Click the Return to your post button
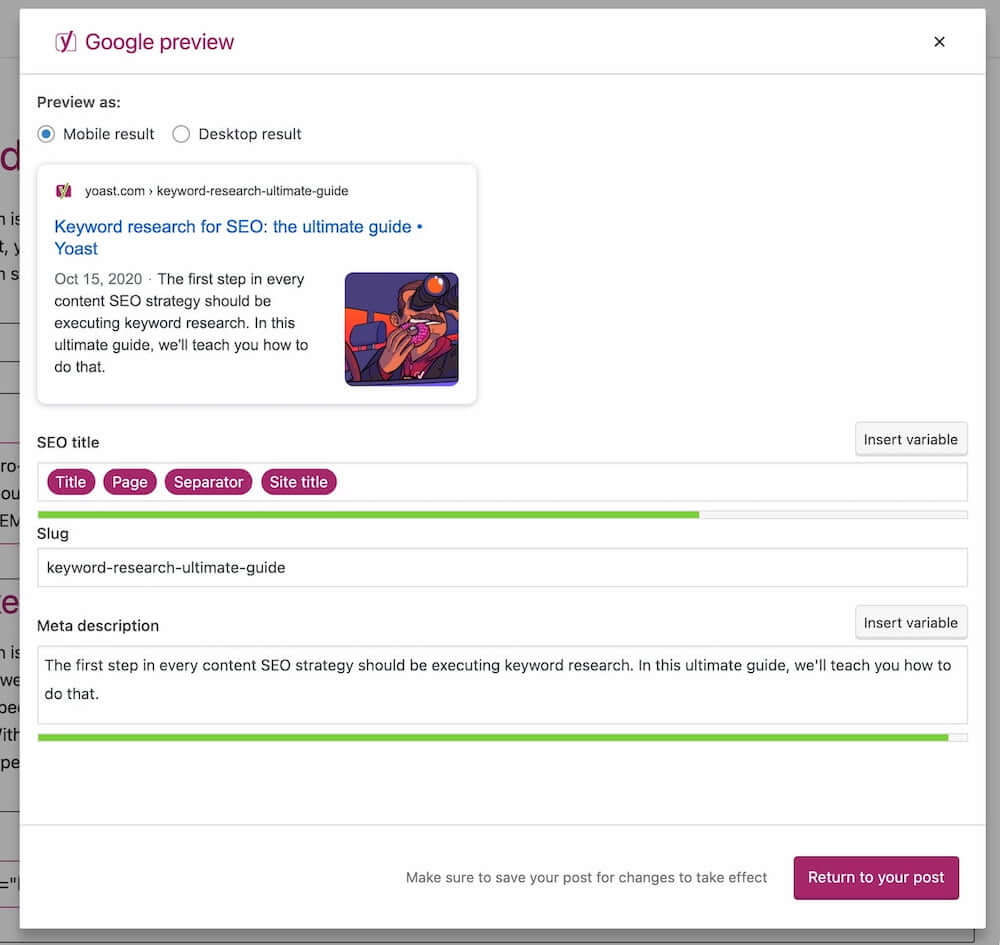1000x945 pixels. click(x=876, y=877)
